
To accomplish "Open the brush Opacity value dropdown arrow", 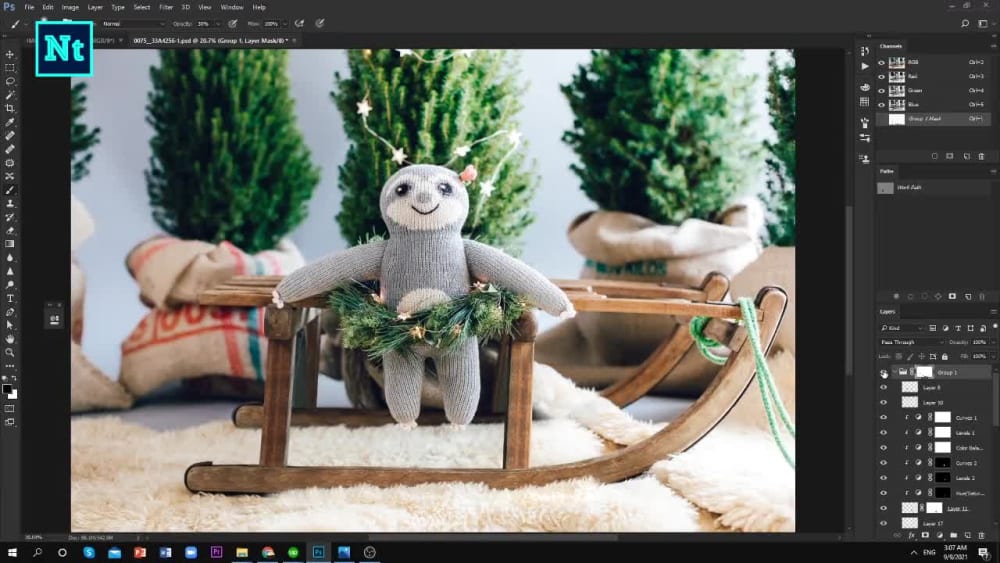I will point(218,24).
